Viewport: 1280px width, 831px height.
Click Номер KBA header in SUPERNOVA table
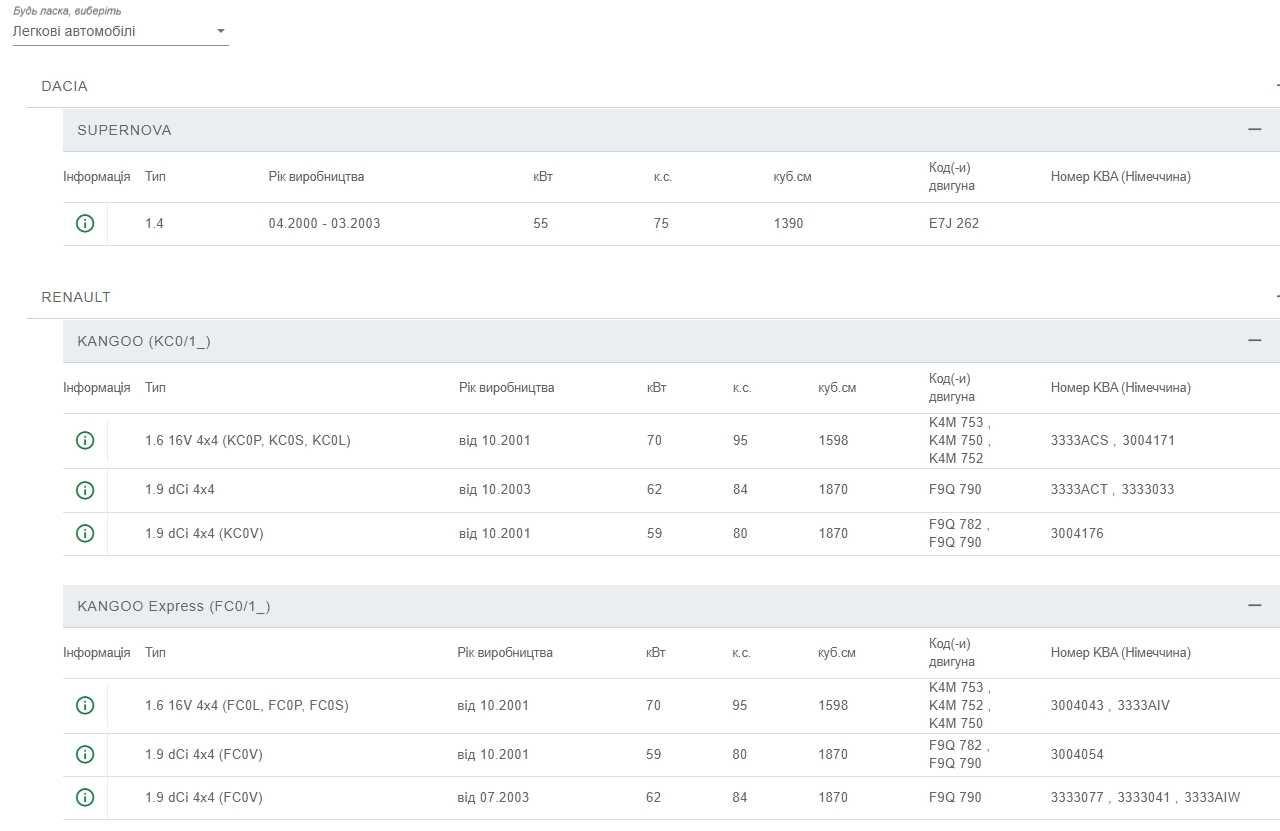click(1121, 176)
